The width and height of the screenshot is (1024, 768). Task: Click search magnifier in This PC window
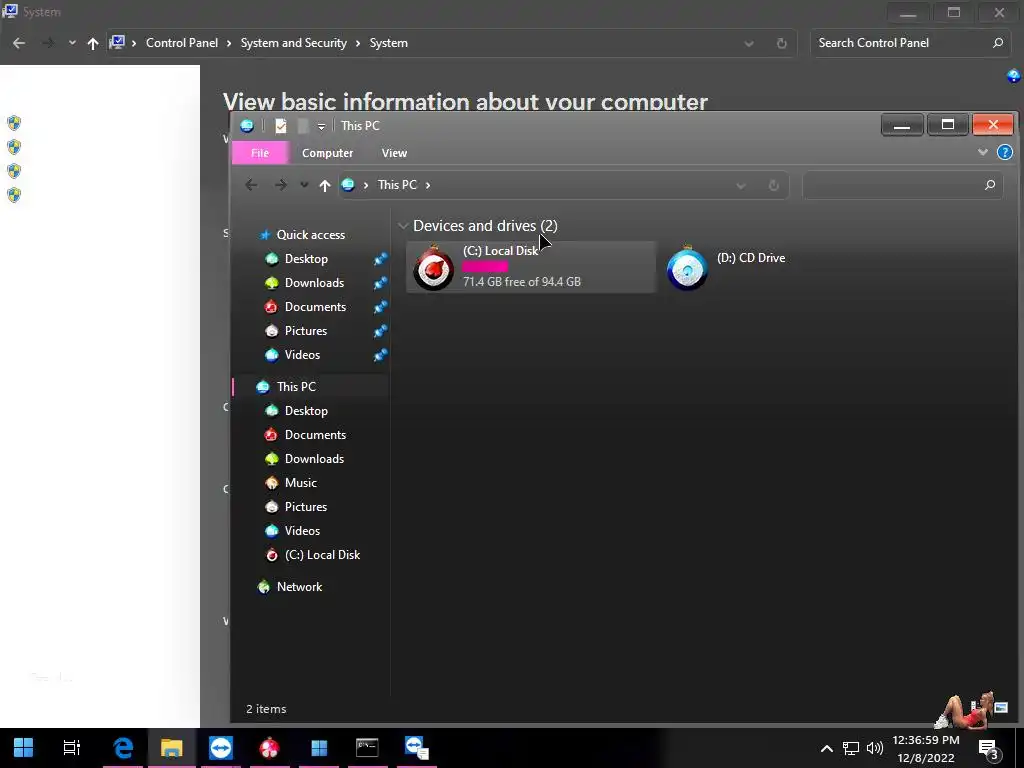[x=990, y=185]
